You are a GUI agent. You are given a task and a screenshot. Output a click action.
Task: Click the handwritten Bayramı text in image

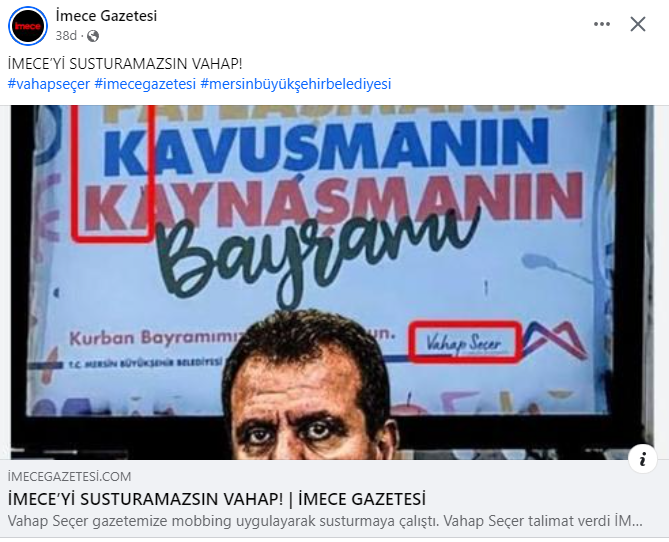(x=320, y=256)
